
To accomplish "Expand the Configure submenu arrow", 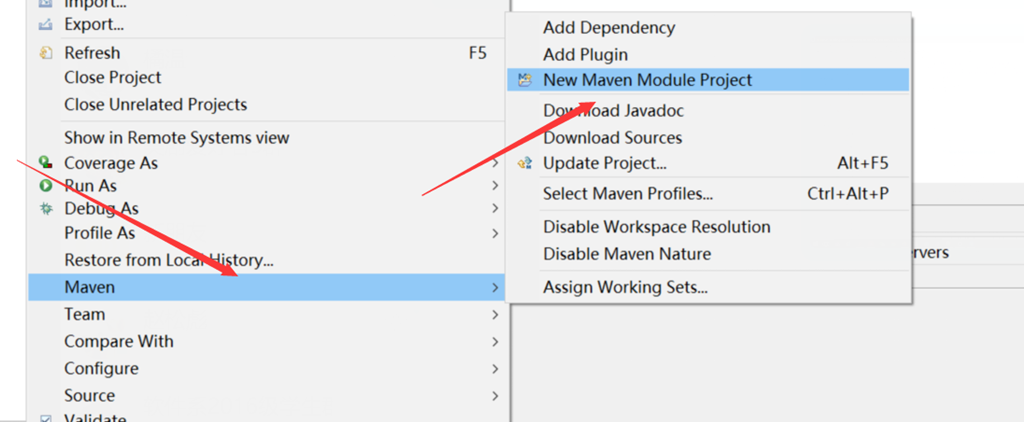I will pos(496,369).
